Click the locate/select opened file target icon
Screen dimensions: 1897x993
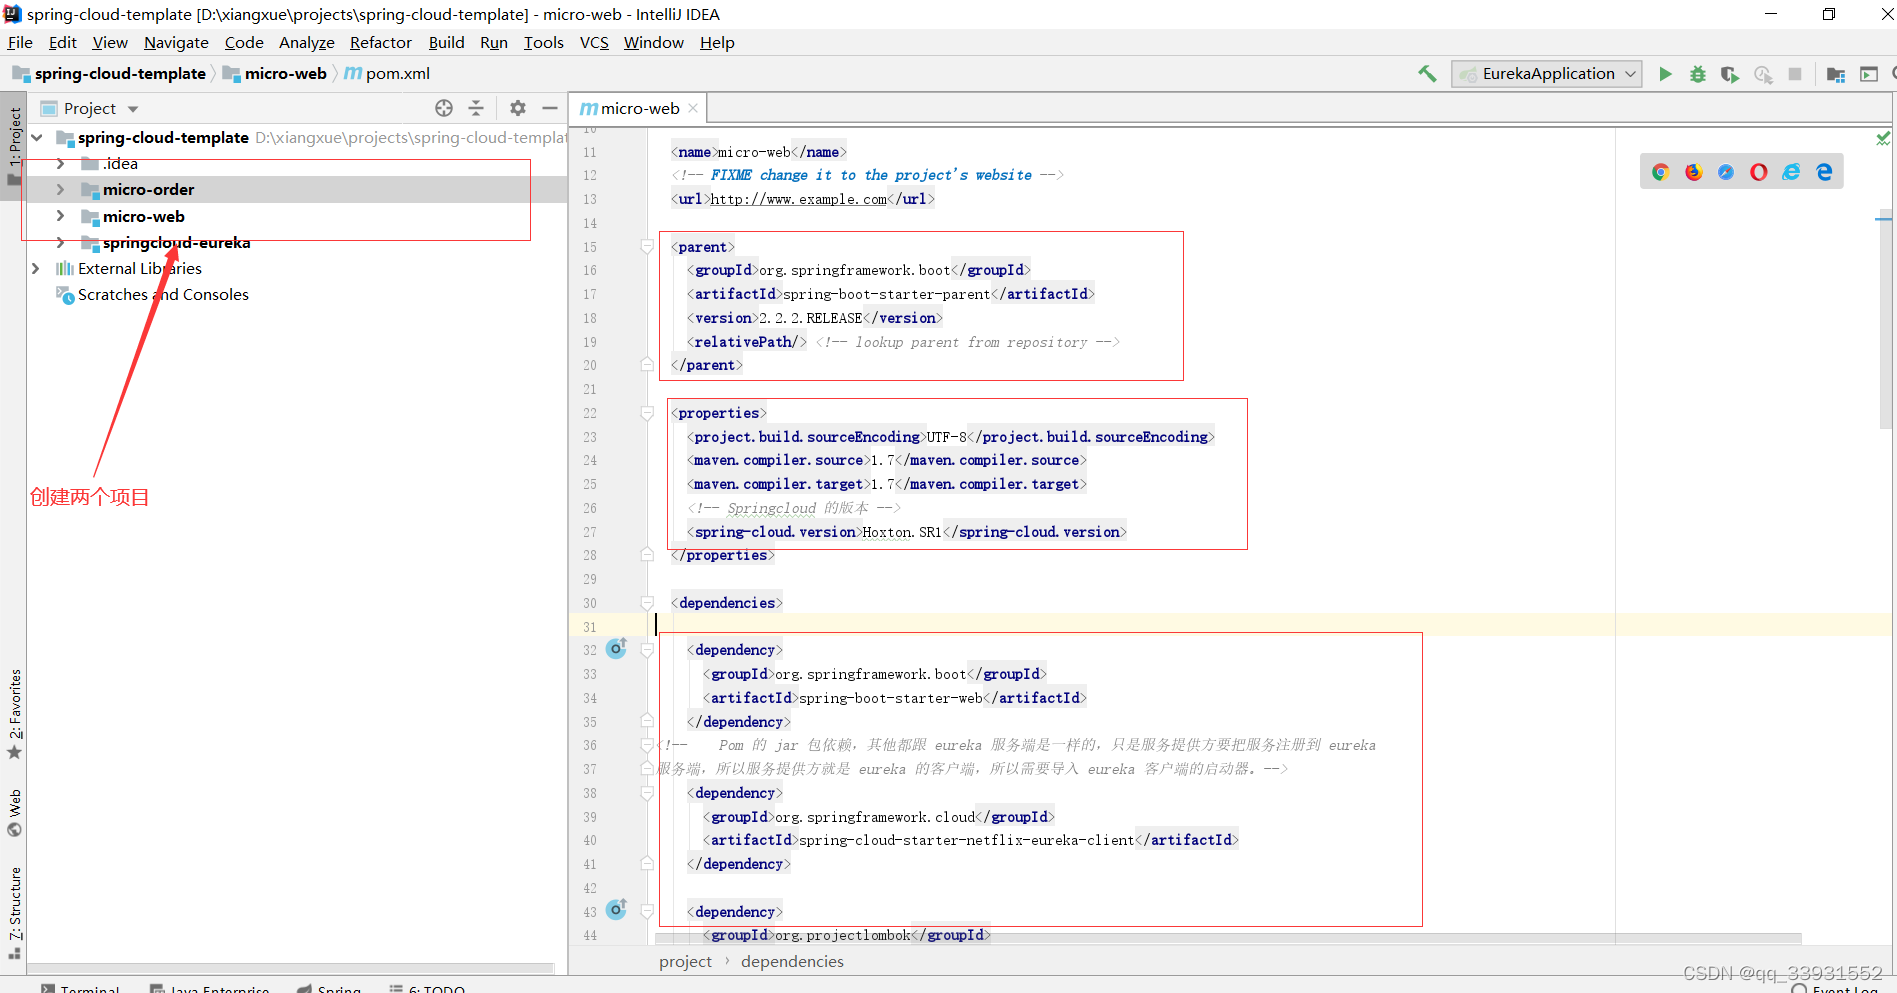tap(444, 108)
